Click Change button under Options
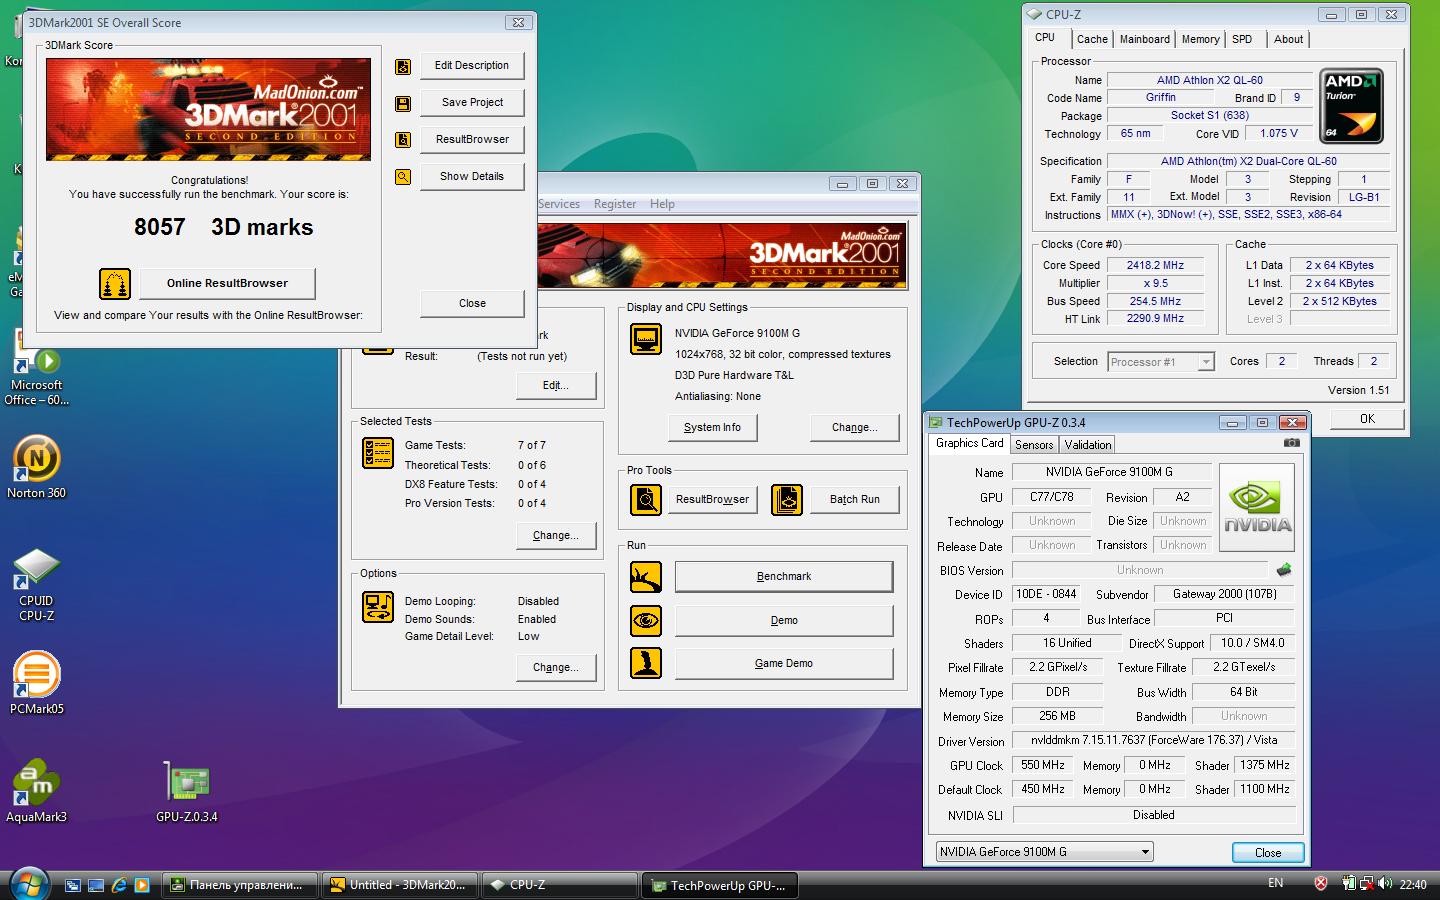1440x900 pixels. pyautogui.click(x=556, y=668)
